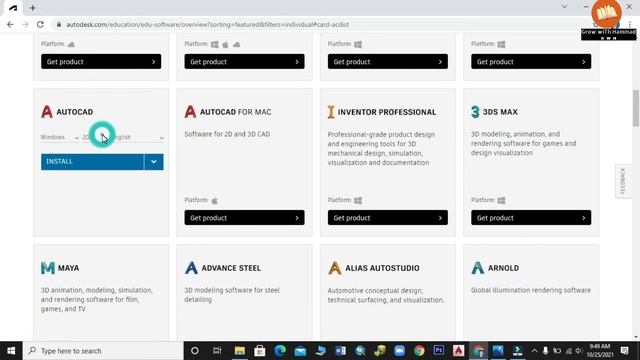Click Get product for AutoCAD for Mac
Viewport: 640px width, 360px height.
tap(244, 218)
